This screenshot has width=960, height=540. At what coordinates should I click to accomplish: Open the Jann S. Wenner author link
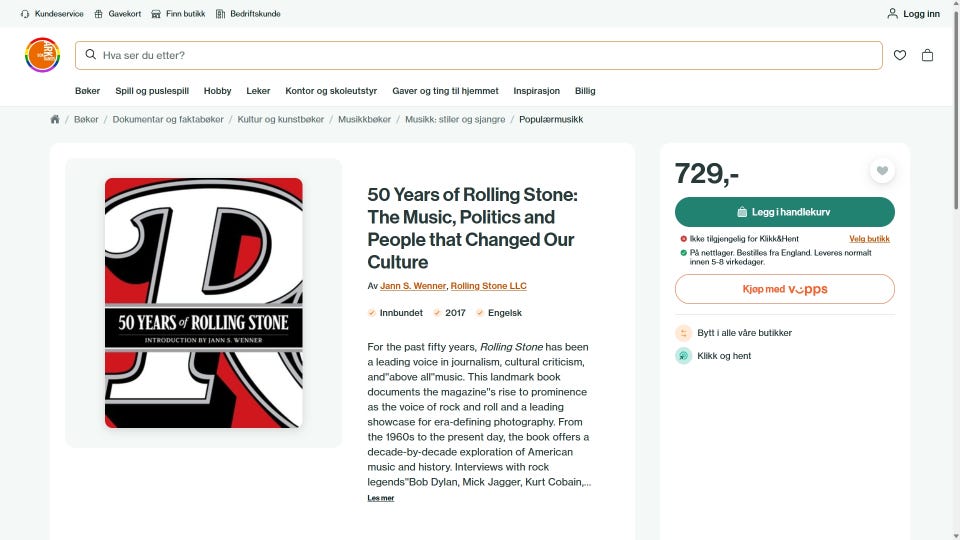pos(413,286)
